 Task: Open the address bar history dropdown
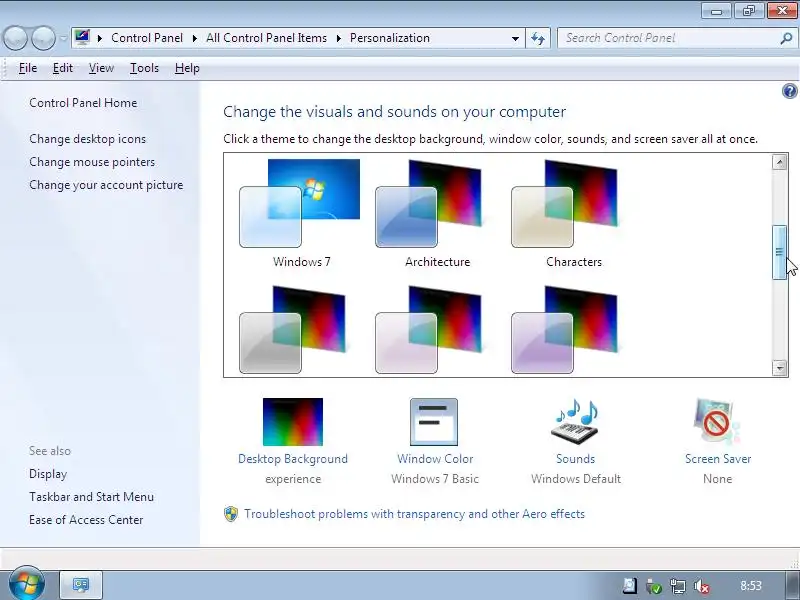(515, 38)
